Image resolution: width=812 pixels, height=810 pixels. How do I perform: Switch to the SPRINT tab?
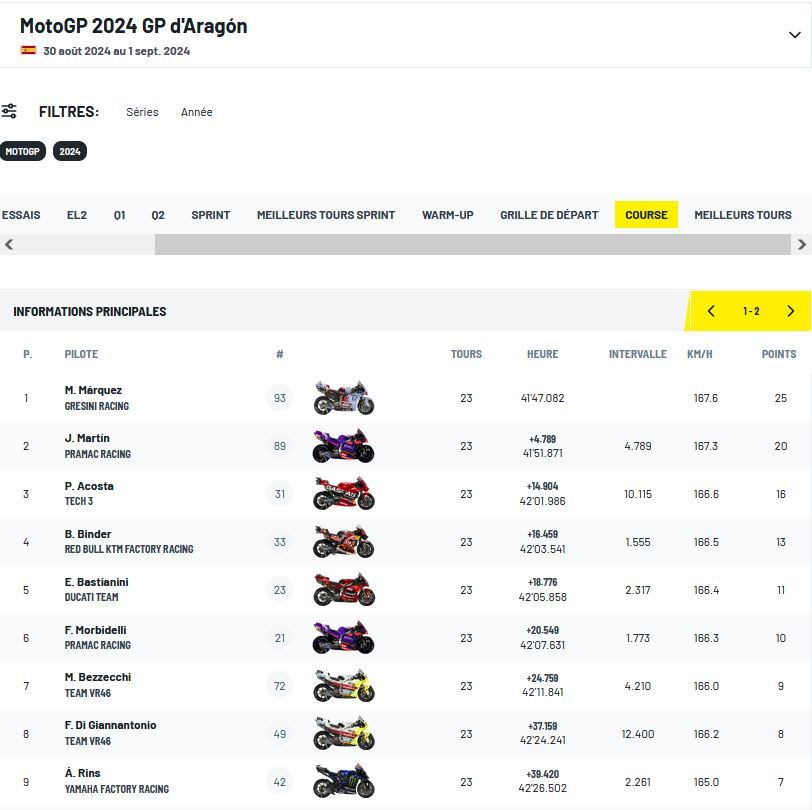click(x=210, y=215)
